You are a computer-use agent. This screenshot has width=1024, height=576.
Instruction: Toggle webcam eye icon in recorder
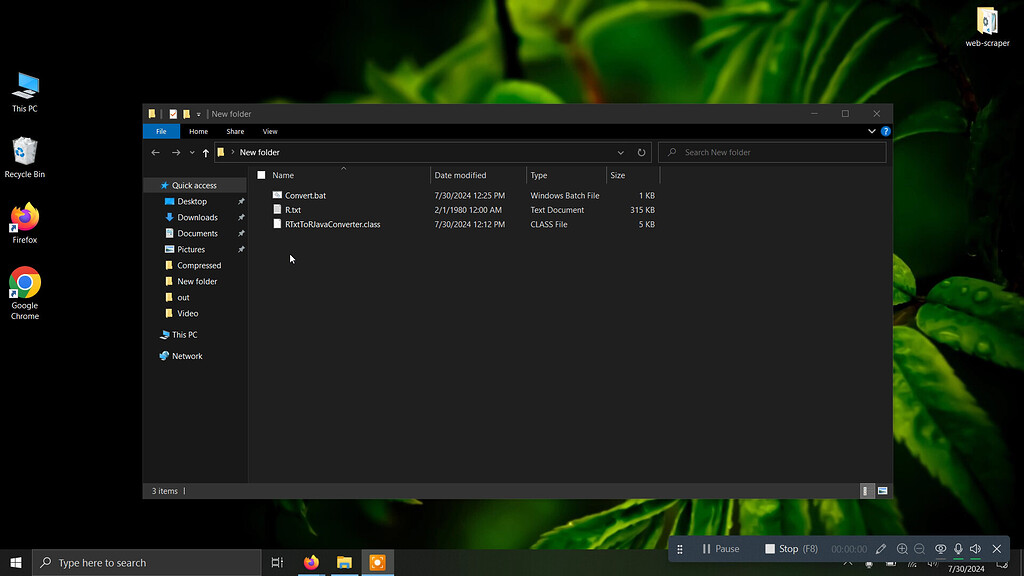pos(940,549)
